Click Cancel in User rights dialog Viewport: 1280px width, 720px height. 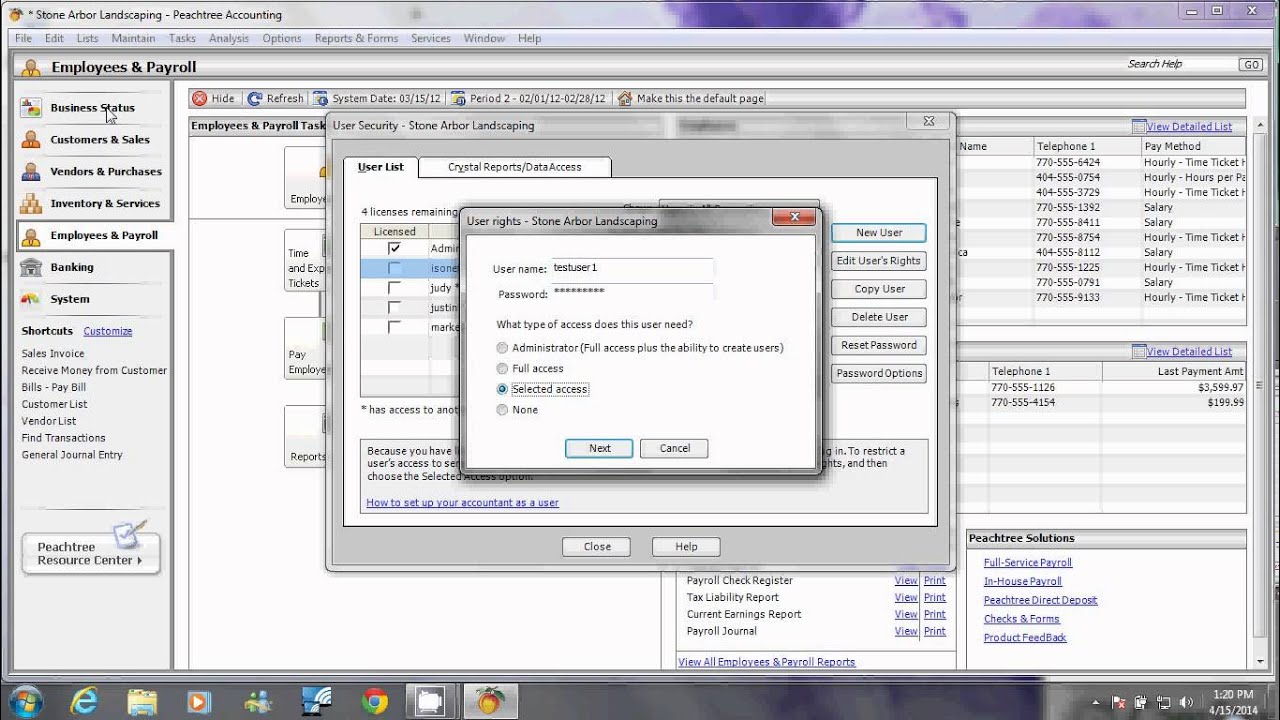tap(674, 448)
